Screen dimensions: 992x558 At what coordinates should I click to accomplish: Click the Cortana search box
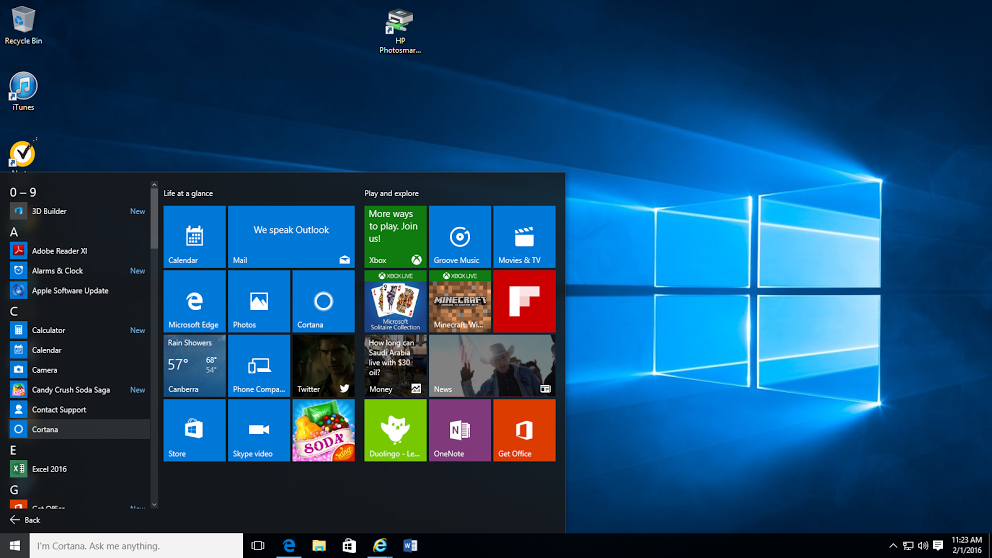136,545
